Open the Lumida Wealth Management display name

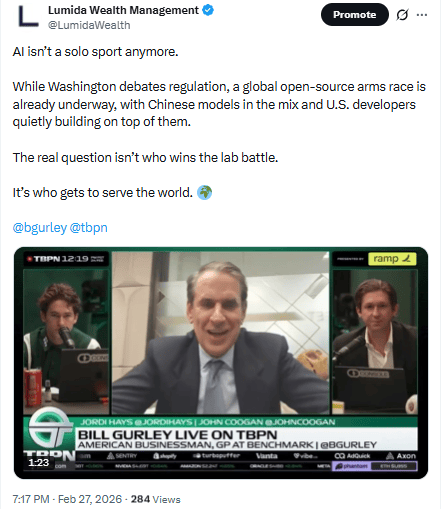[x=123, y=10]
